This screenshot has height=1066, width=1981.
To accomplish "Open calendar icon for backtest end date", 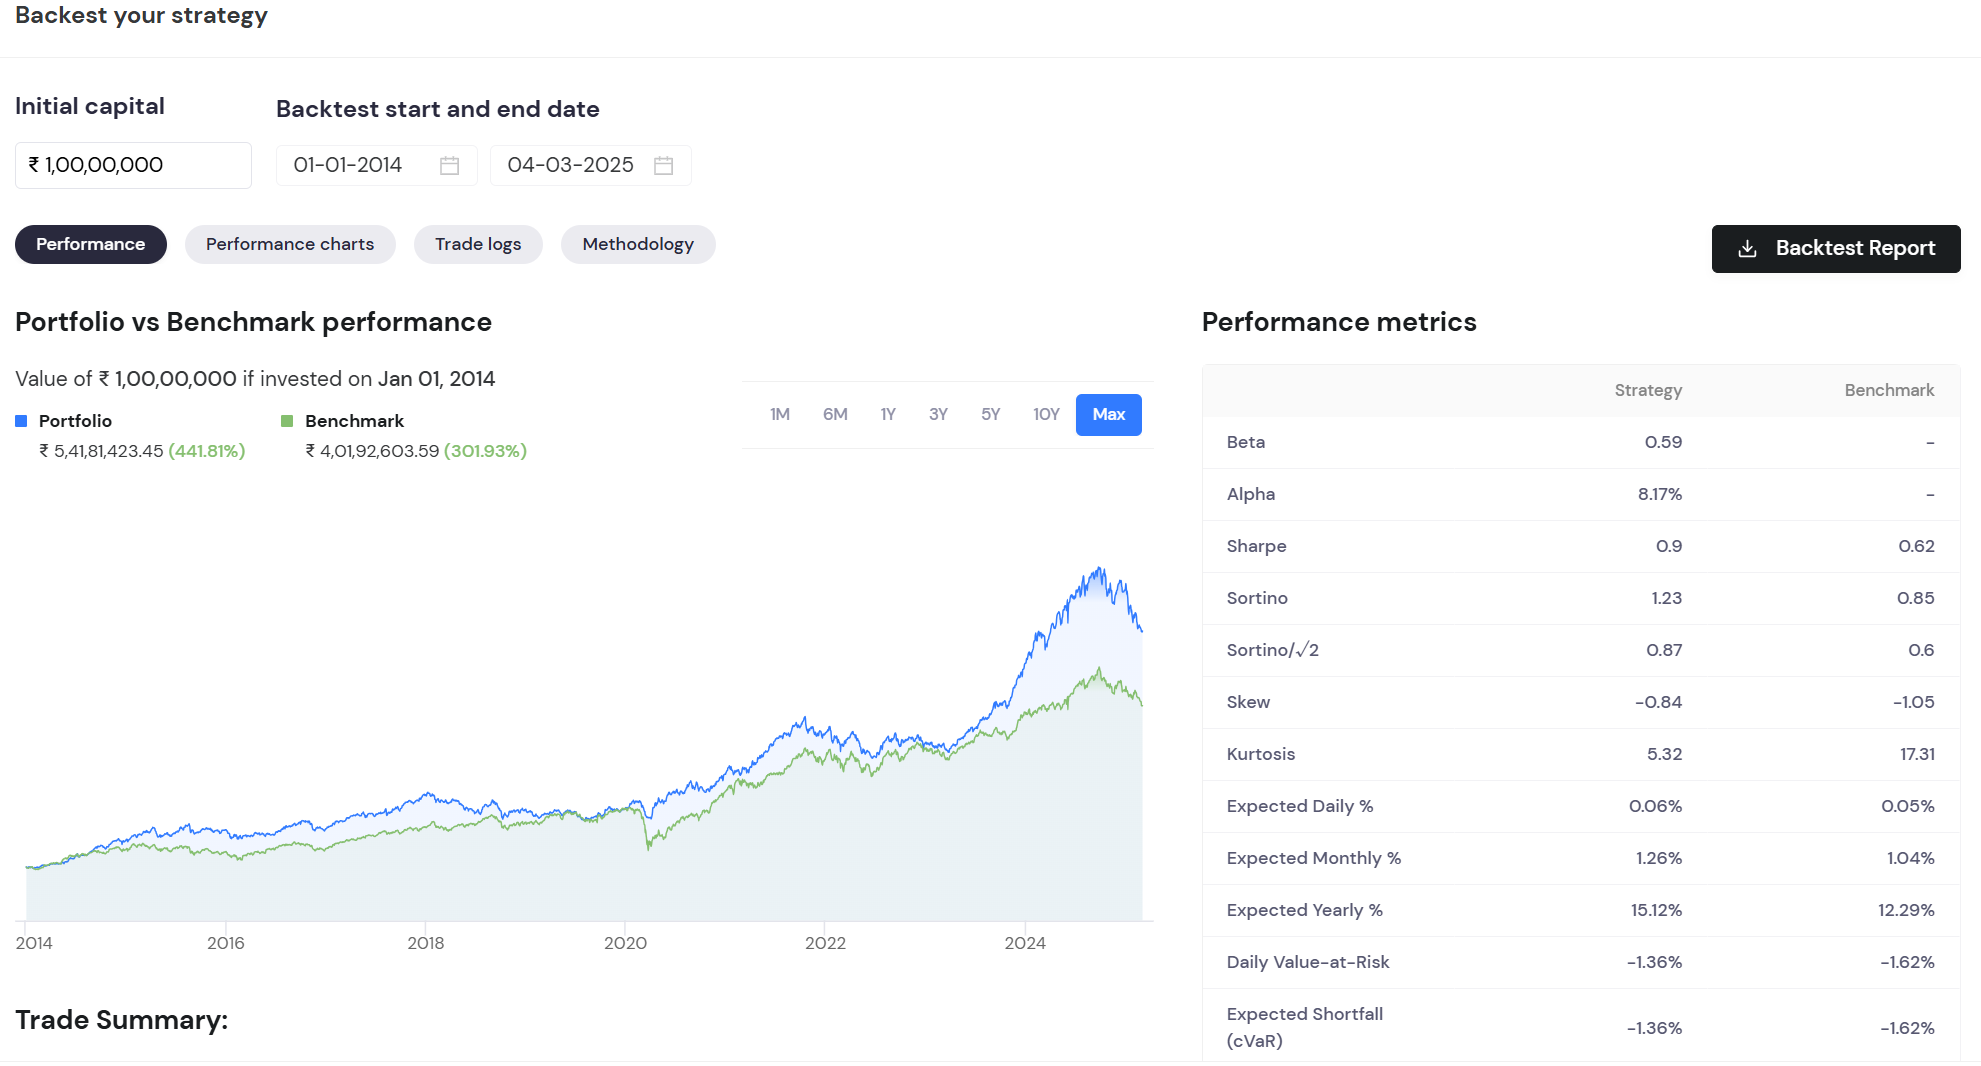I will coord(663,166).
